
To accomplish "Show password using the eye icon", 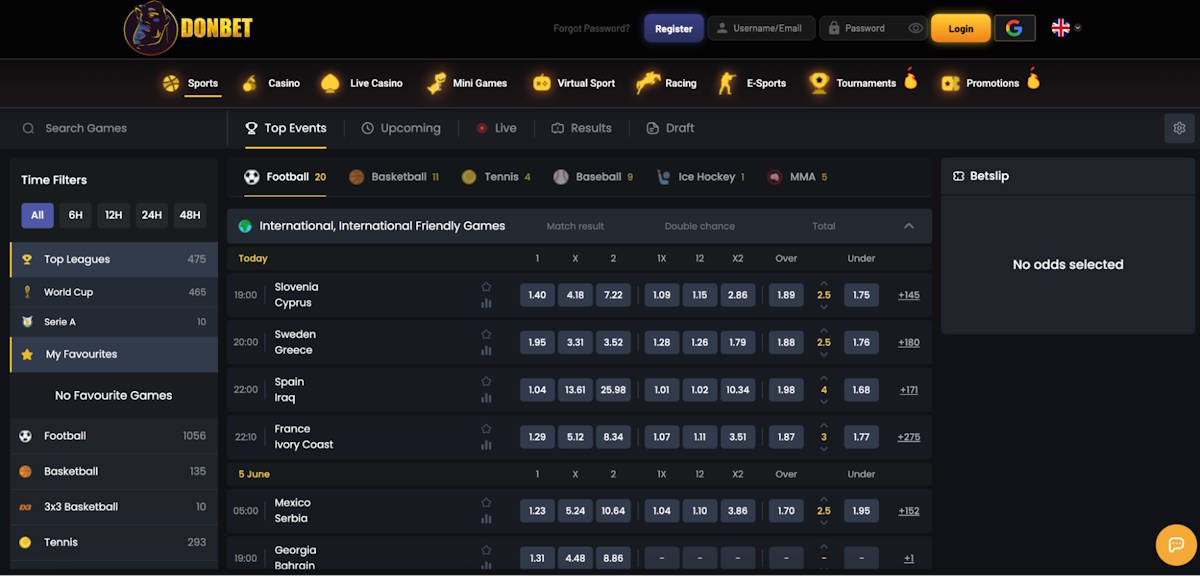I will (915, 28).
